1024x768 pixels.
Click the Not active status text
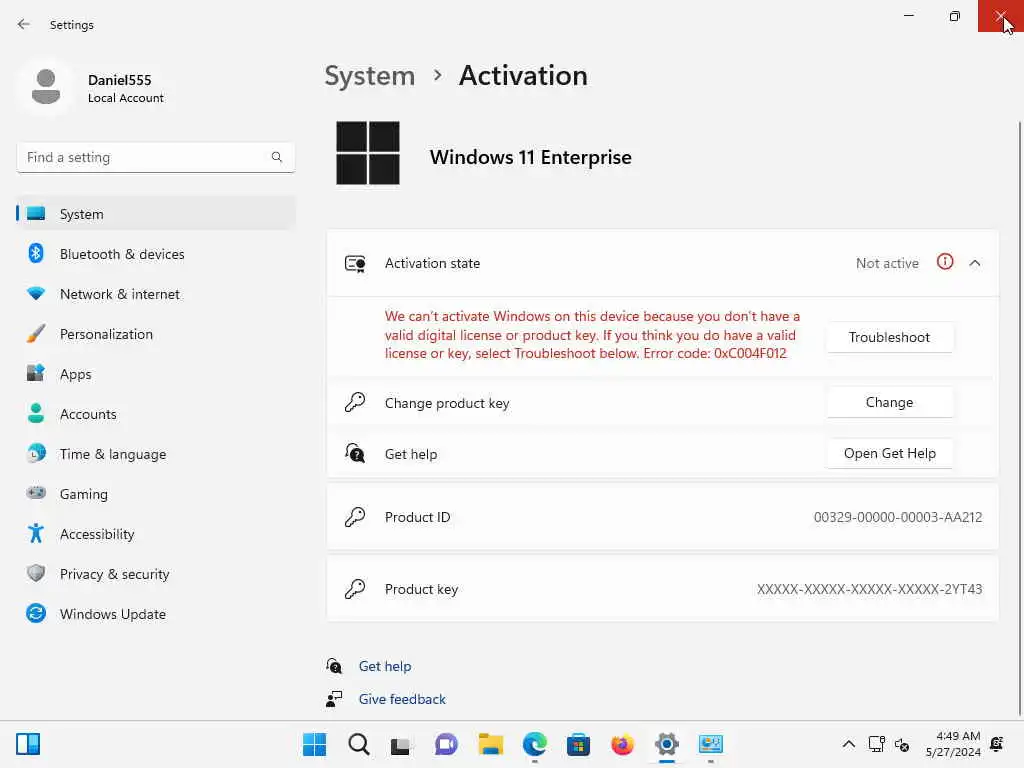point(887,263)
